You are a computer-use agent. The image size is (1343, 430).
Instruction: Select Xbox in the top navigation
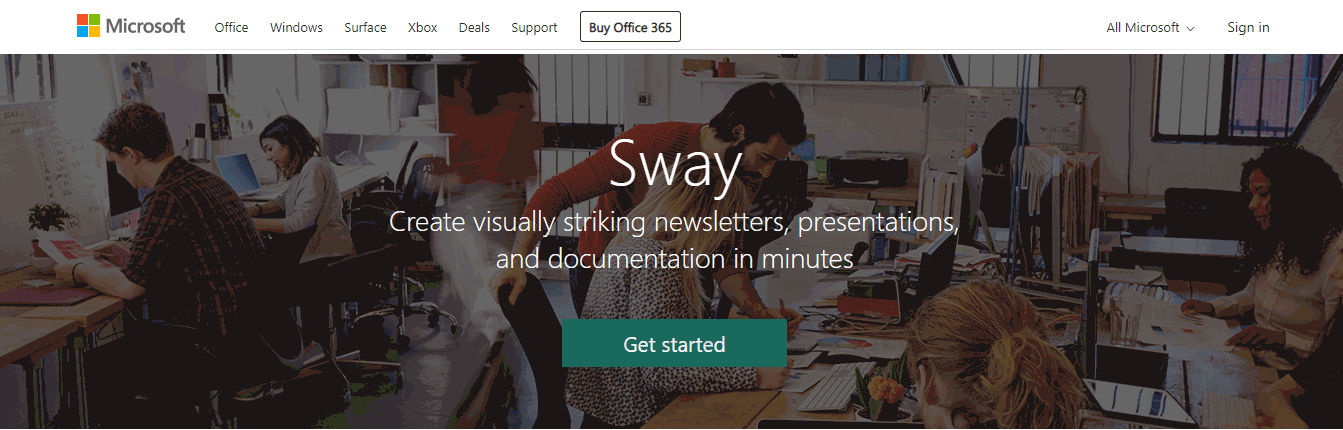423,27
